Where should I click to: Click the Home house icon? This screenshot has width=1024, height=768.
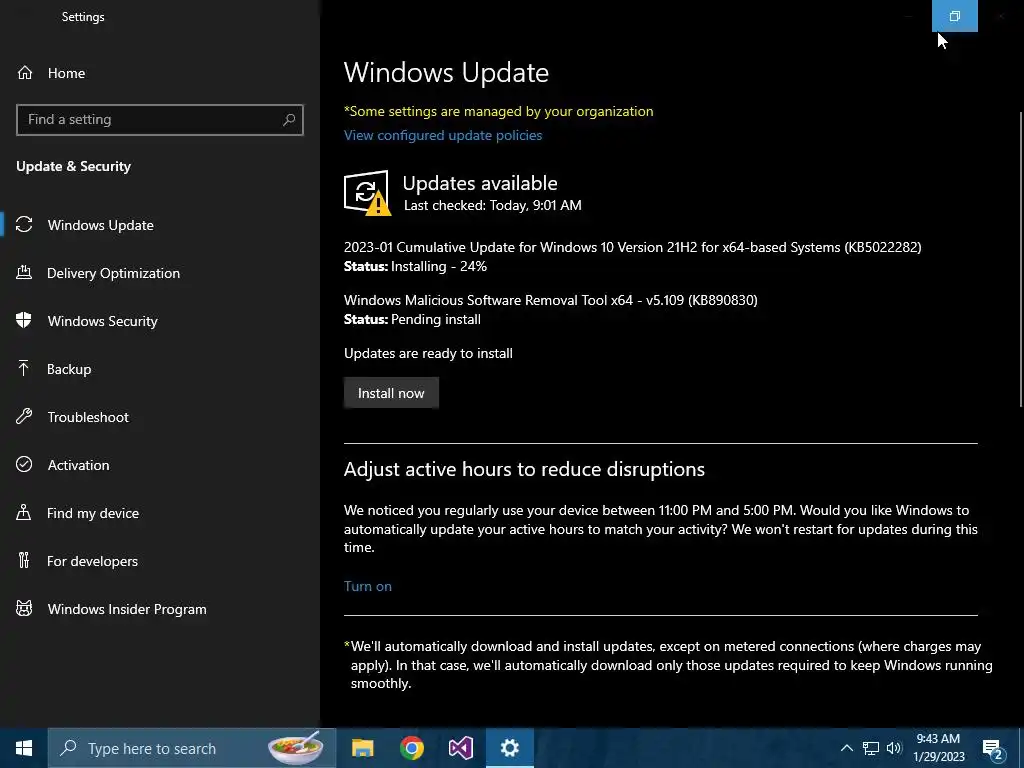[25, 73]
